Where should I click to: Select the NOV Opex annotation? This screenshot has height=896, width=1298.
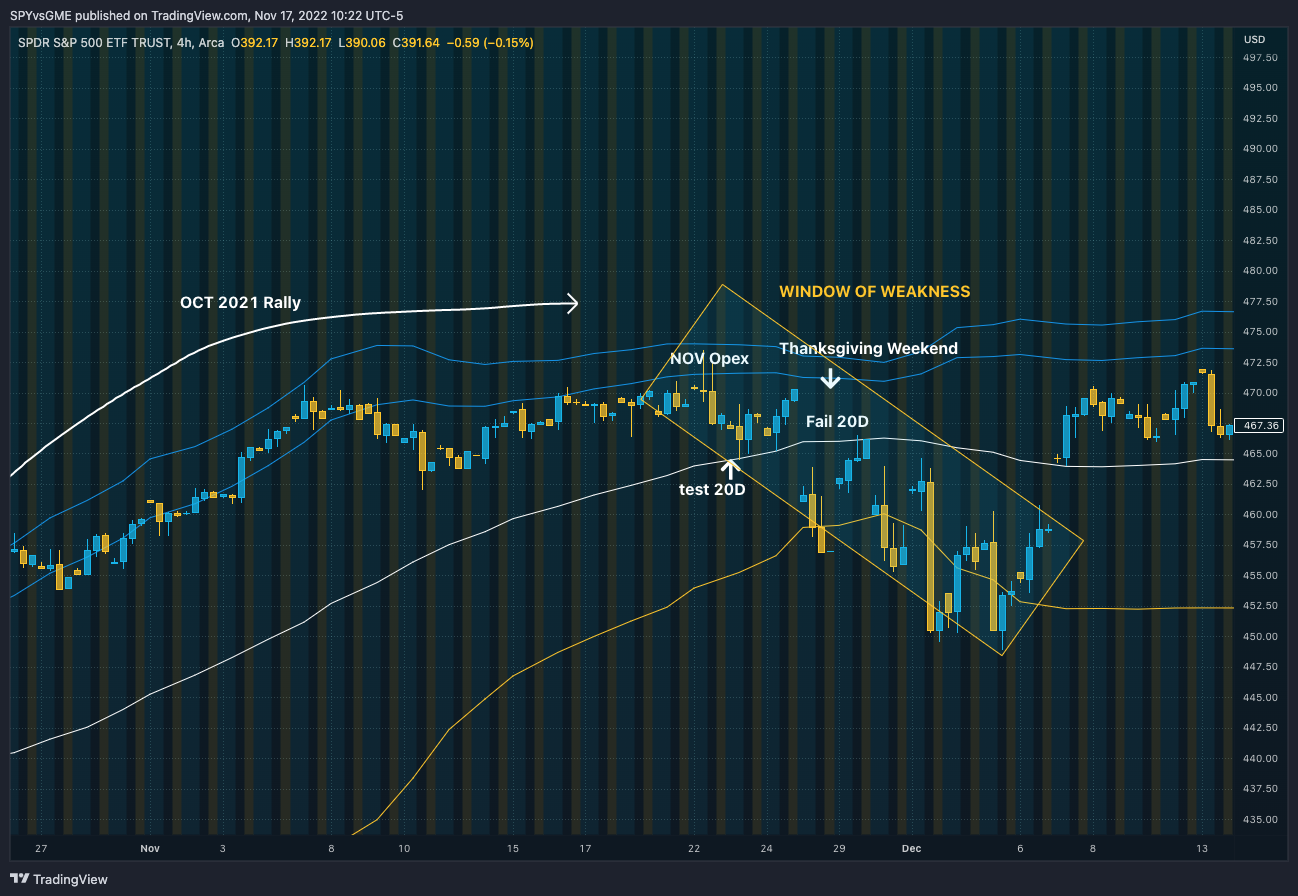709,358
